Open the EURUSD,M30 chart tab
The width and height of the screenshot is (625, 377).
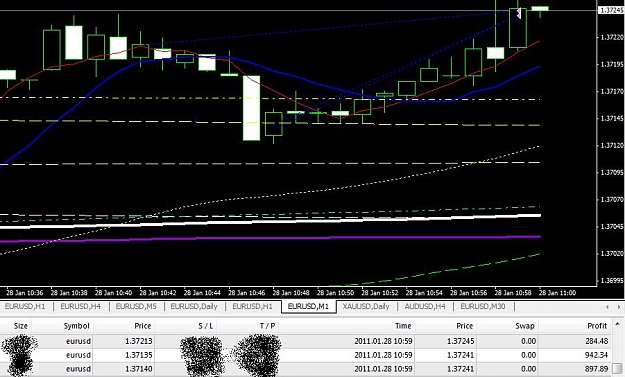pyautogui.click(x=482, y=306)
